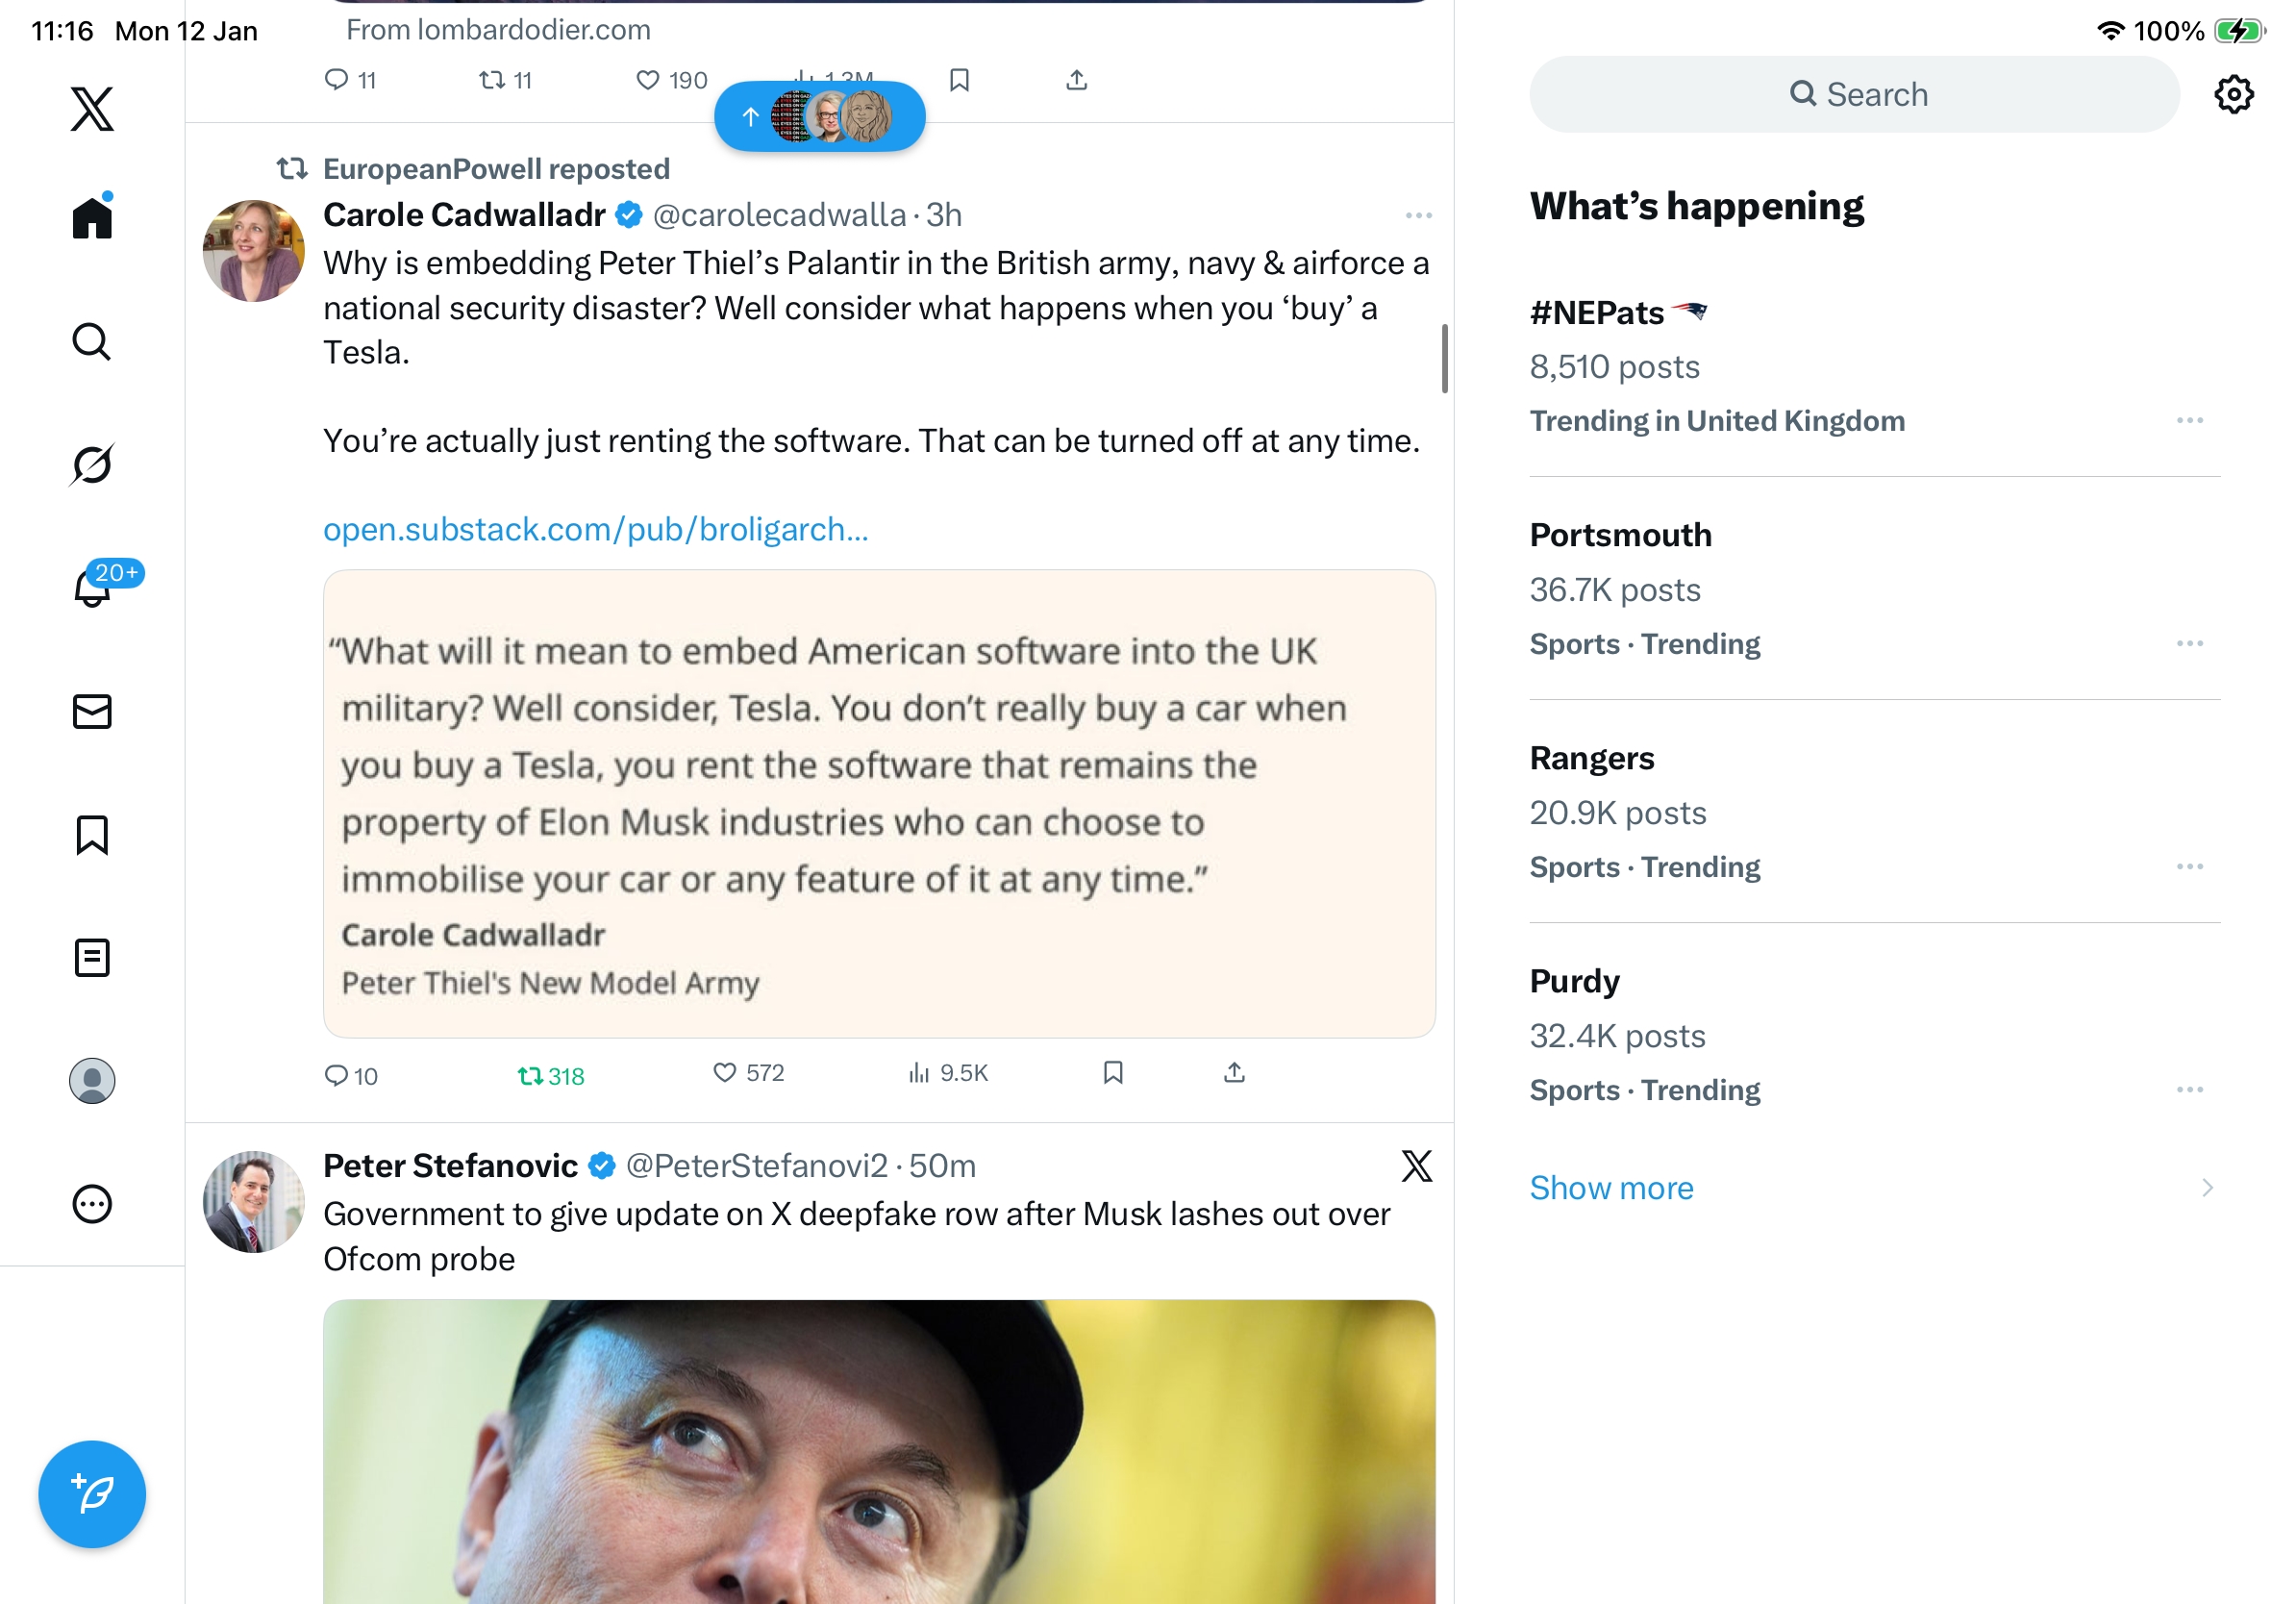The height and width of the screenshot is (1604, 2296).
Task: Open the Explore search tab in sidebar
Action: tap(92, 342)
